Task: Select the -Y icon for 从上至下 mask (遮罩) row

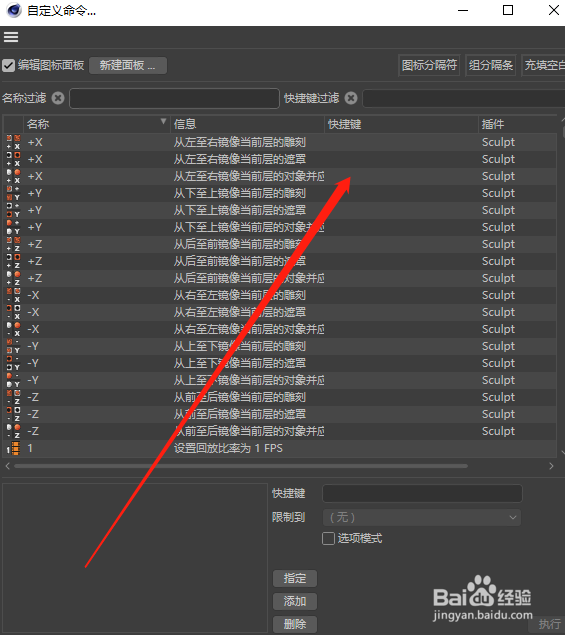Action: (x=13, y=363)
